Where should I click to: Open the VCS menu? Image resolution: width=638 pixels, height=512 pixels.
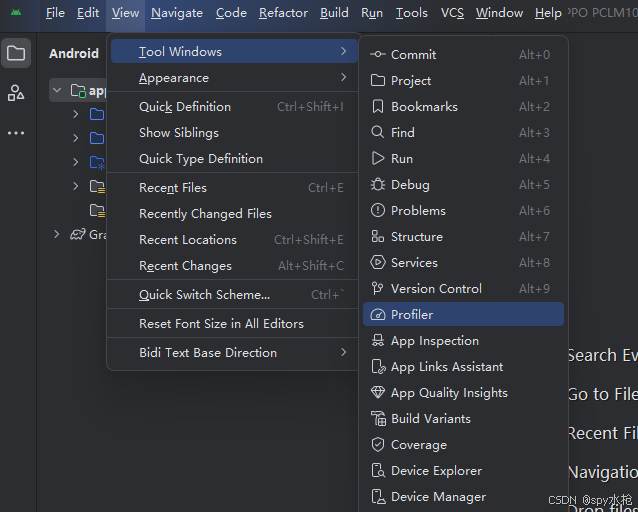pos(452,13)
